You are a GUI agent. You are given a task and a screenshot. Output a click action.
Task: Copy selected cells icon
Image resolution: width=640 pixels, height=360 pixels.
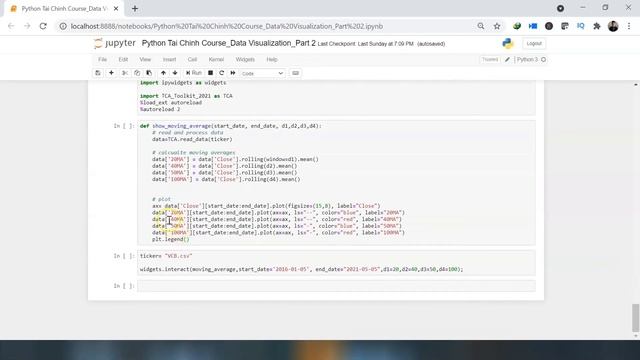137,73
